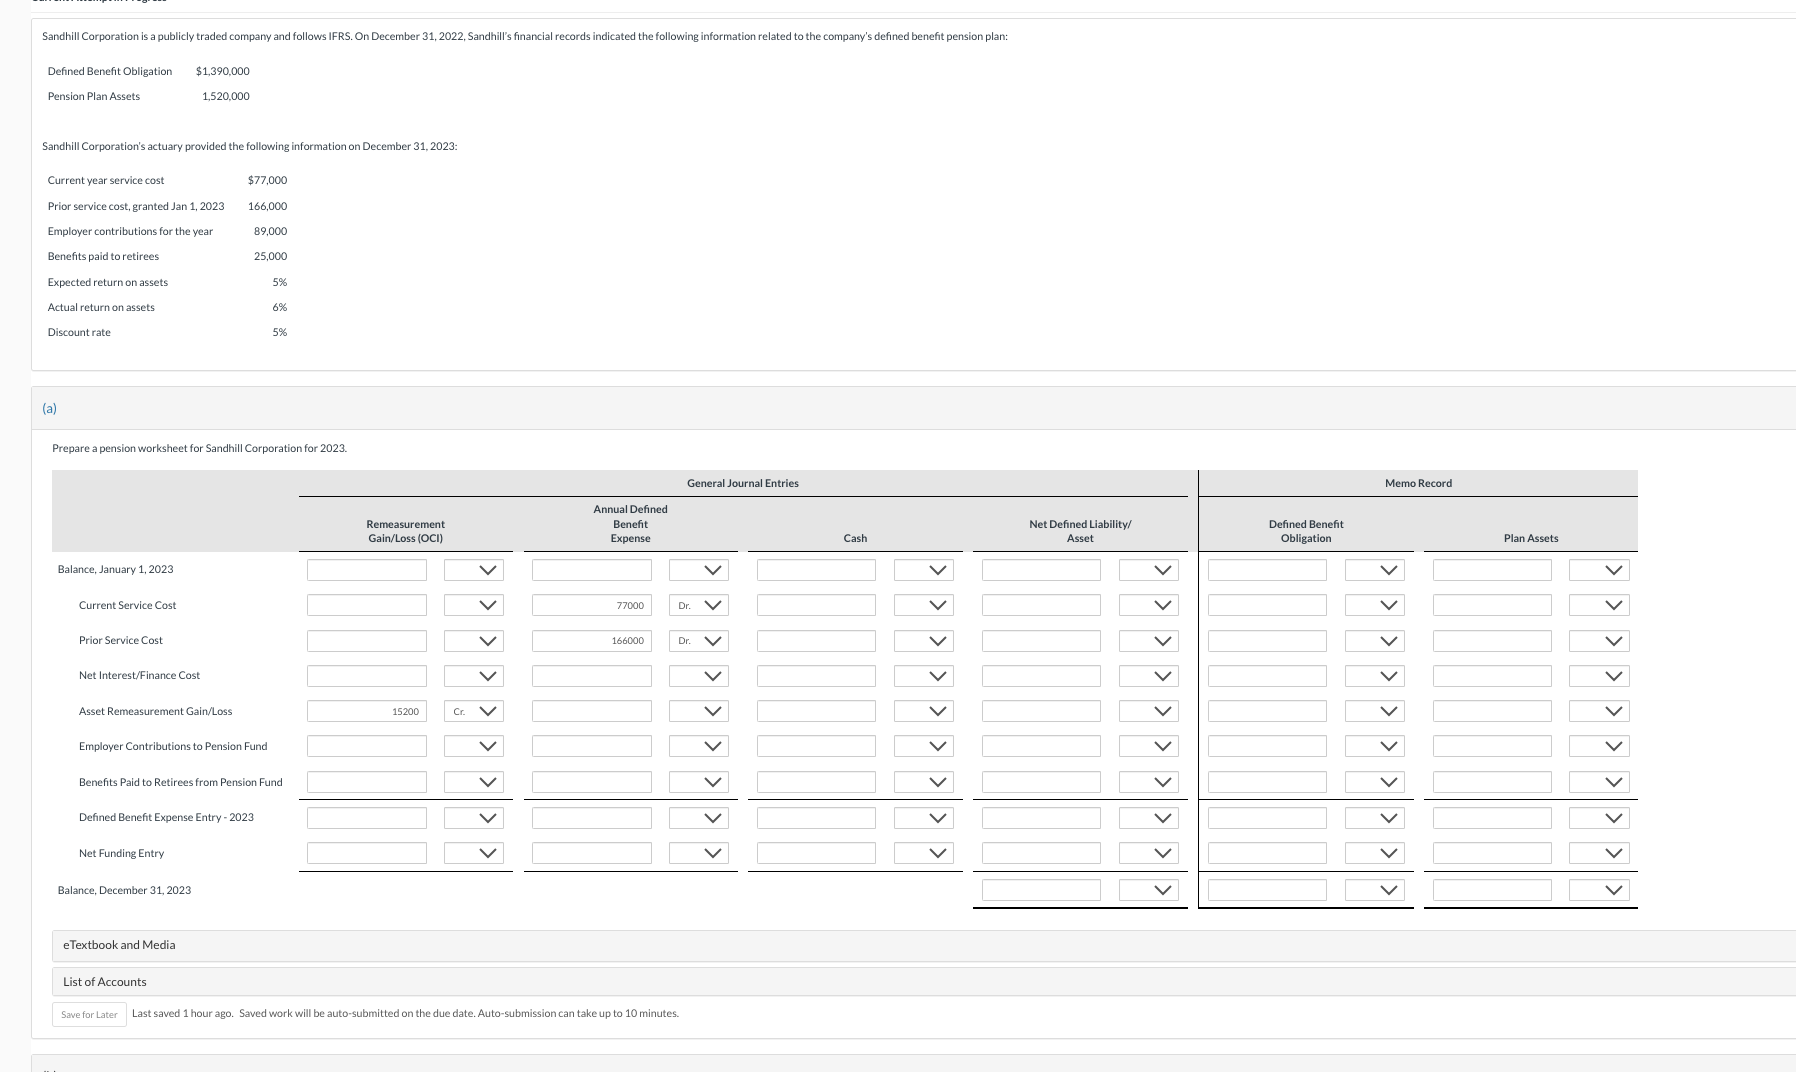Click Net Funding Entry Net Defined Liability/Asset field
1796x1072 pixels.
[x=1042, y=853]
